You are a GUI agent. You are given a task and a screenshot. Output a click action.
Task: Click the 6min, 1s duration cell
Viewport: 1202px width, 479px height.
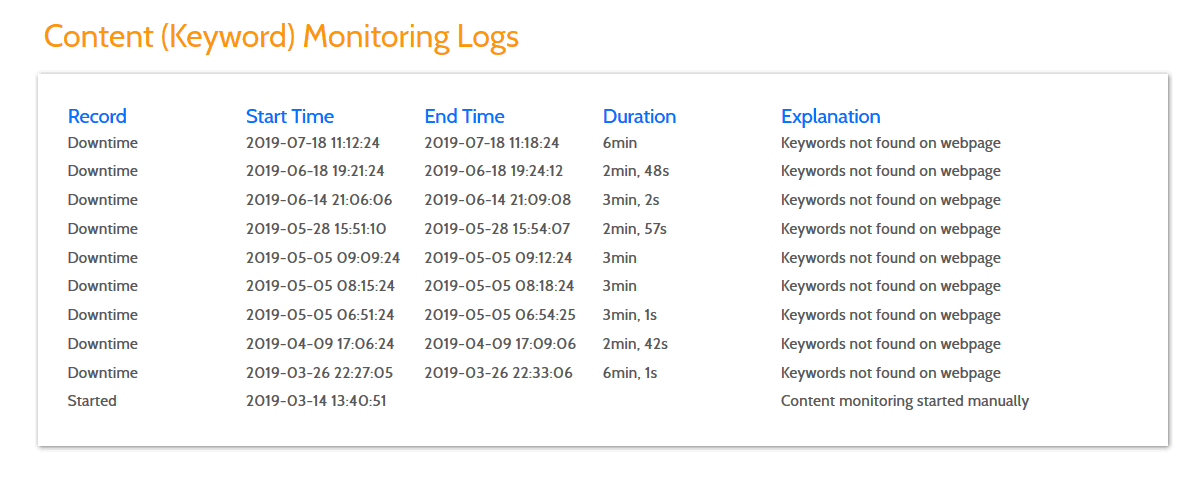[630, 373]
